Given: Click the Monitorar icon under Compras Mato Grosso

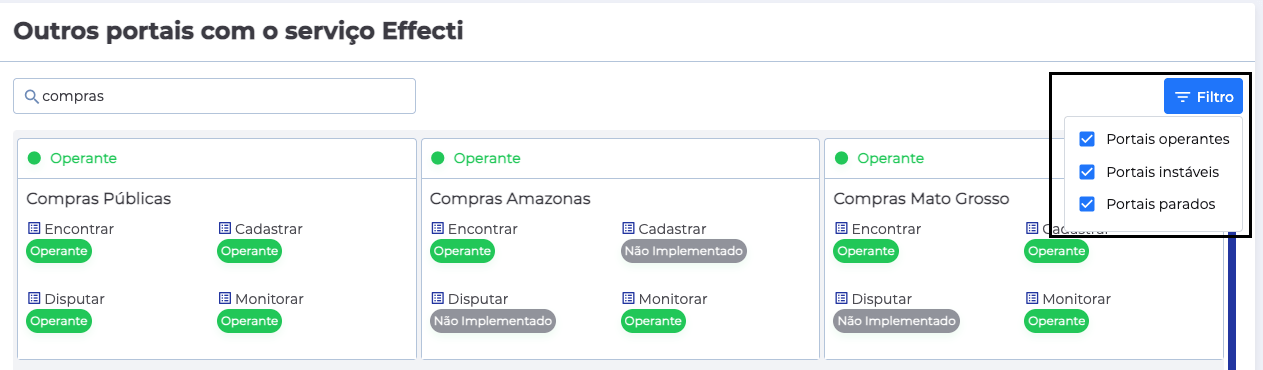Looking at the screenshot, I should point(1032,299).
